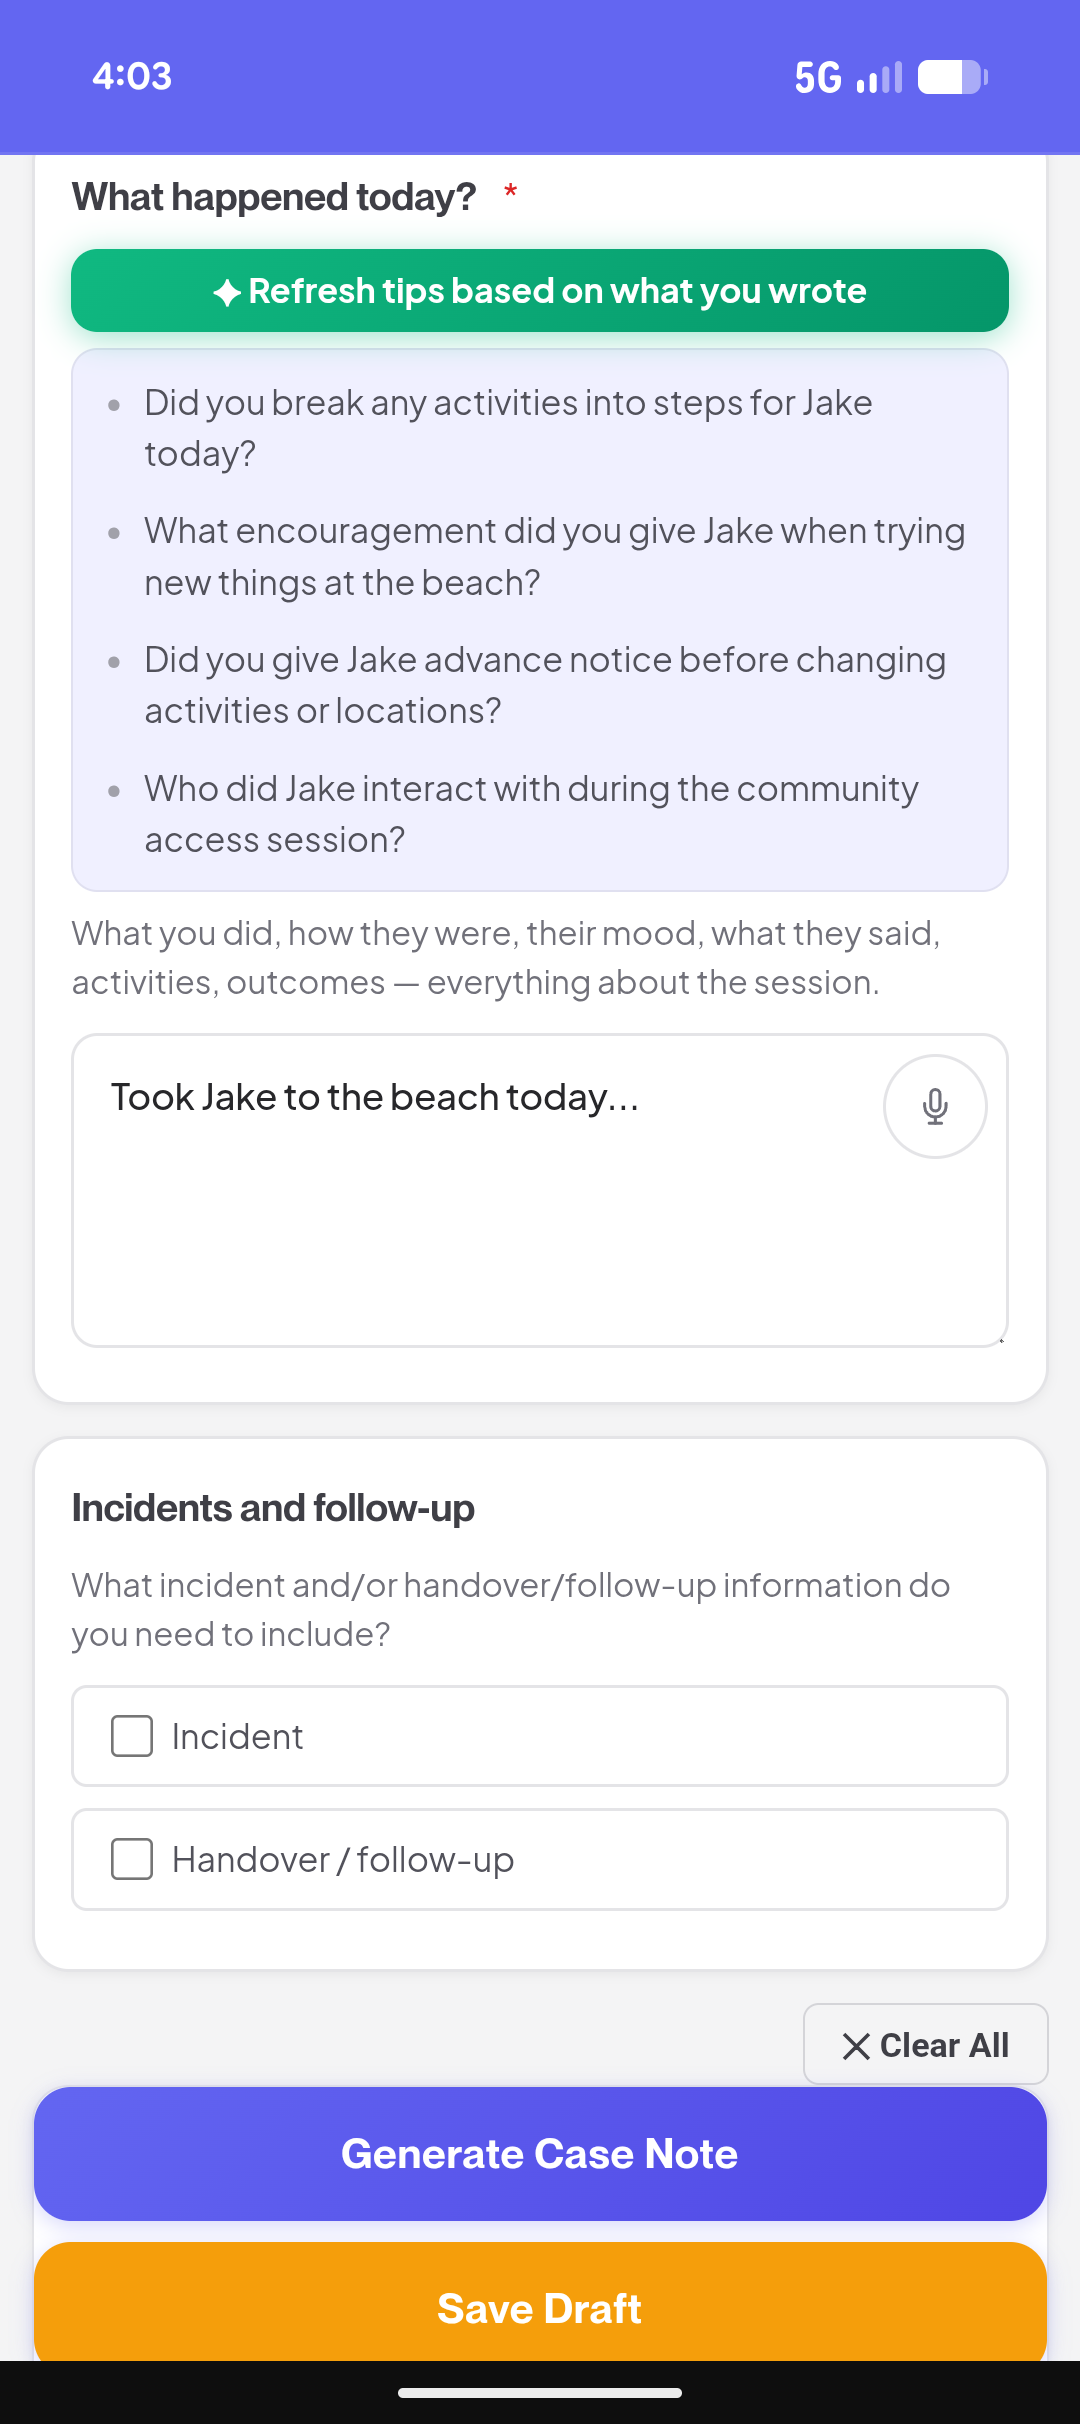The width and height of the screenshot is (1080, 2424).
Task: Click the Clear All button
Action: point(926,2045)
